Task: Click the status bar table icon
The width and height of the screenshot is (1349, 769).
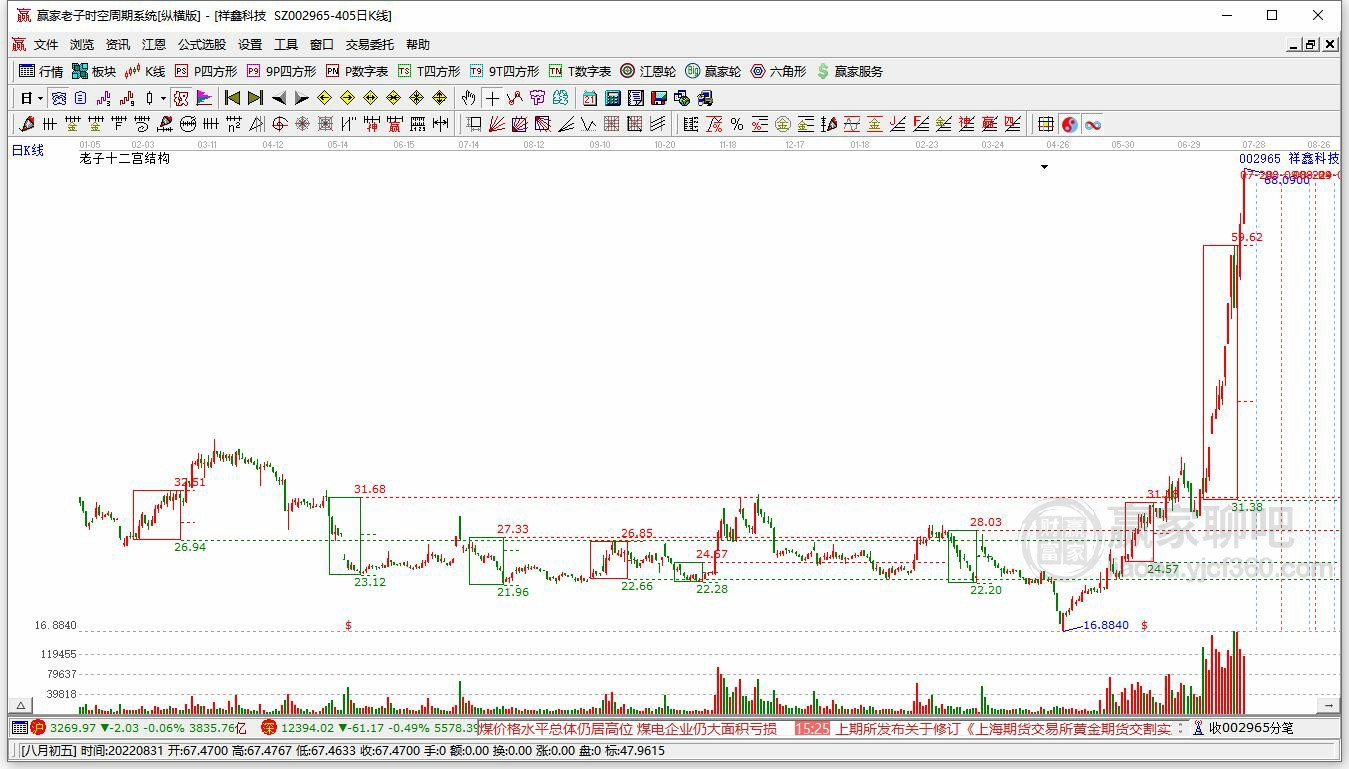Action: pos(19,728)
